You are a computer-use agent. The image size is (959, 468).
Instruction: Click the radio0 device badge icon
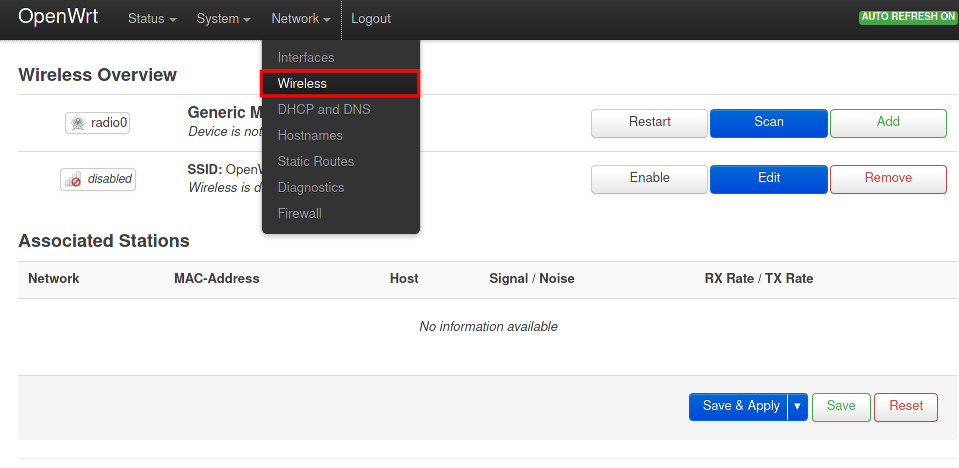click(x=98, y=123)
